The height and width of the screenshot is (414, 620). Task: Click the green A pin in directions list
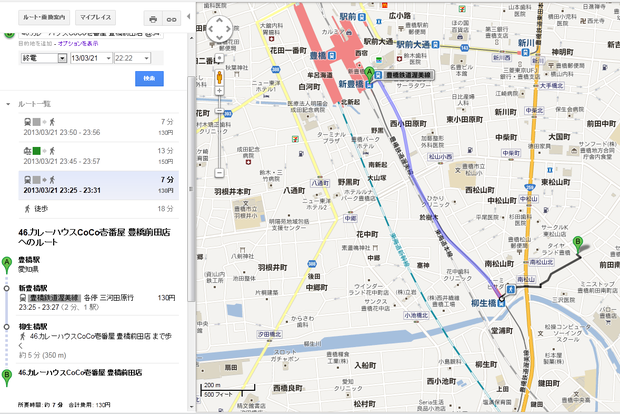(7, 265)
